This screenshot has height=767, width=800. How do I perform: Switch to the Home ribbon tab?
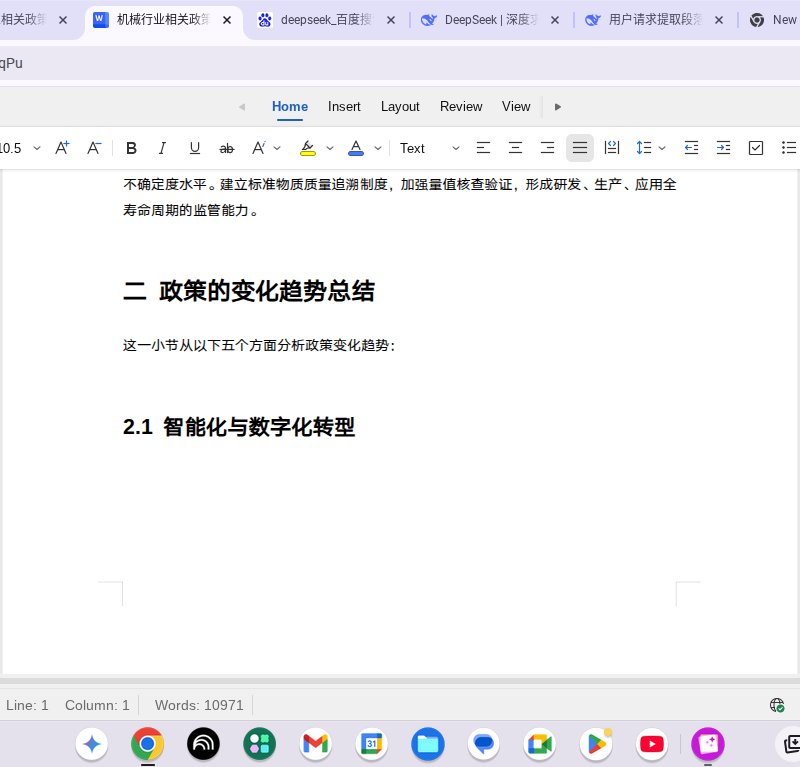coord(290,107)
